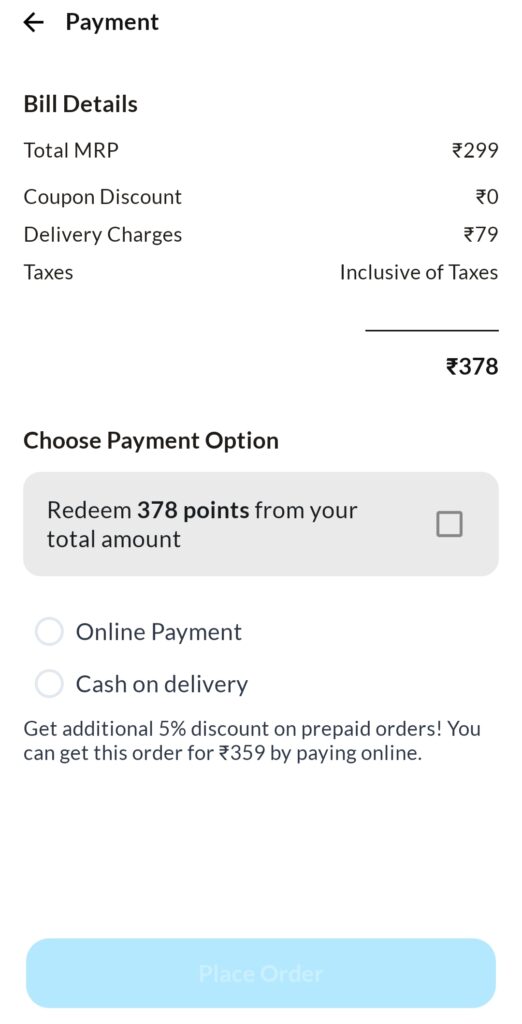Tap the ₹79 delivery charge amount
This screenshot has width=522, height=1024.
click(481, 234)
